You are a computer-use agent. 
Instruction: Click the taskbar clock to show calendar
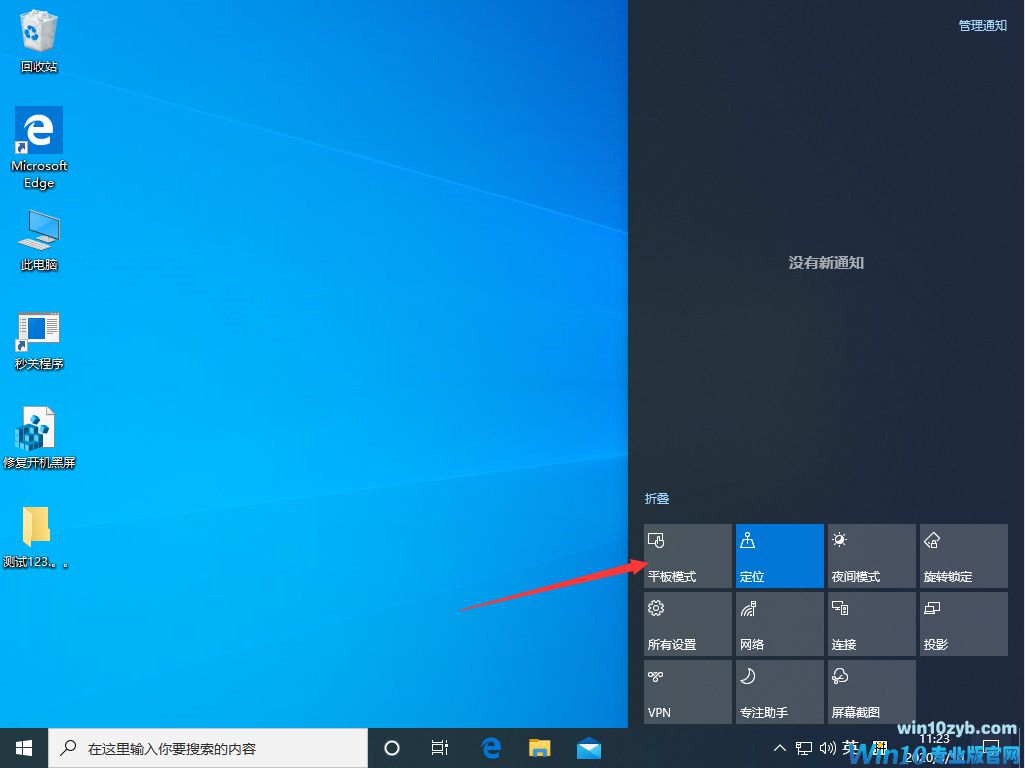point(935,747)
